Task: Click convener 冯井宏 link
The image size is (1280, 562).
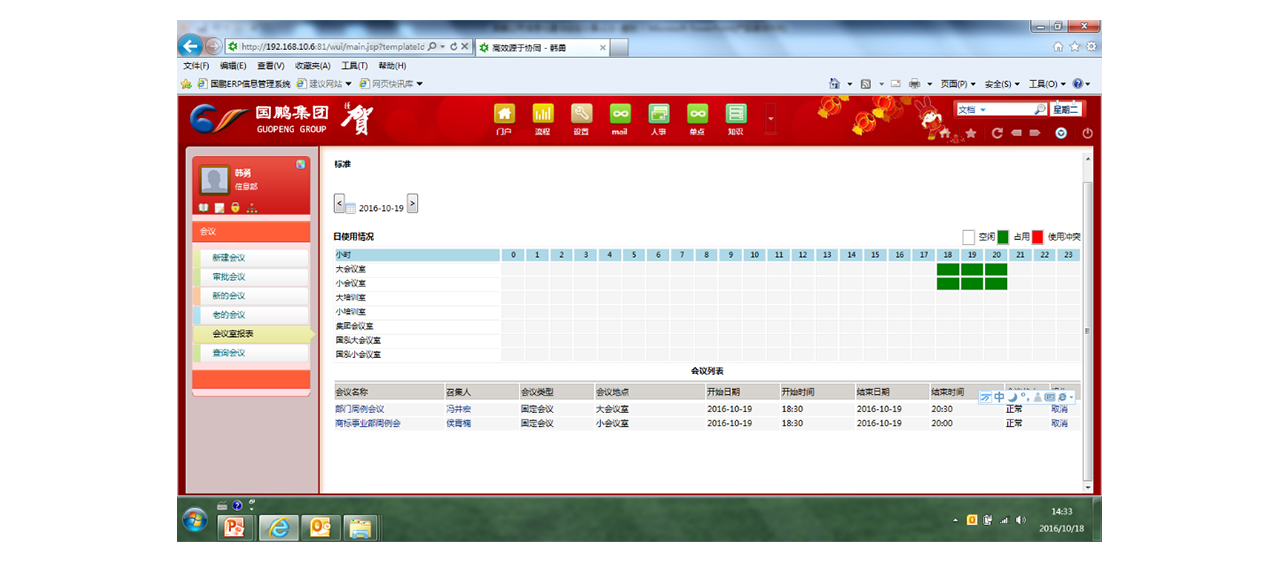Action: click(458, 409)
